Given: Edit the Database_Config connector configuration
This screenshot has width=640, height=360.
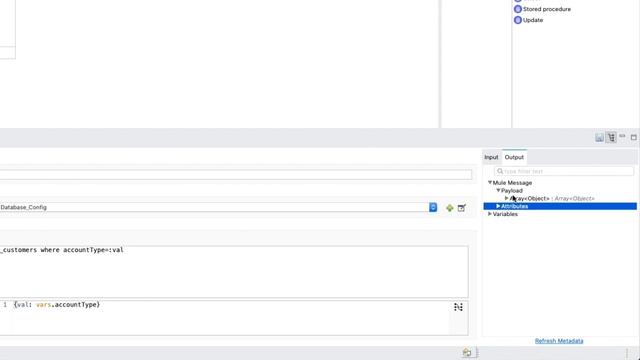Looking at the screenshot, I should click(462, 208).
